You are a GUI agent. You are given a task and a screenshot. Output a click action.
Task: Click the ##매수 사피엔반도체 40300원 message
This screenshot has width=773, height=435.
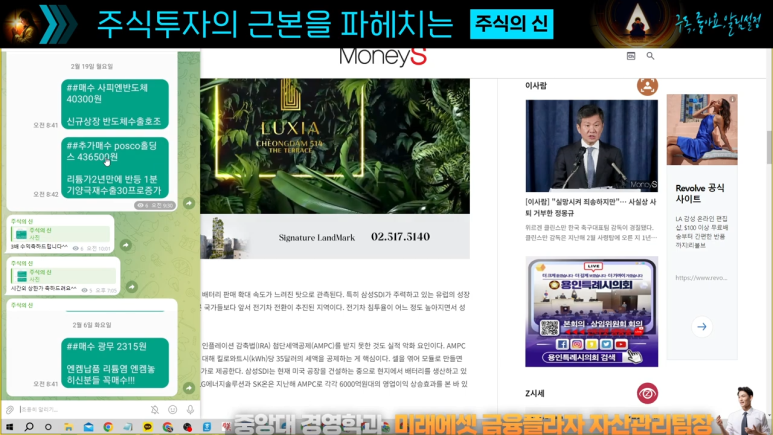[115, 104]
